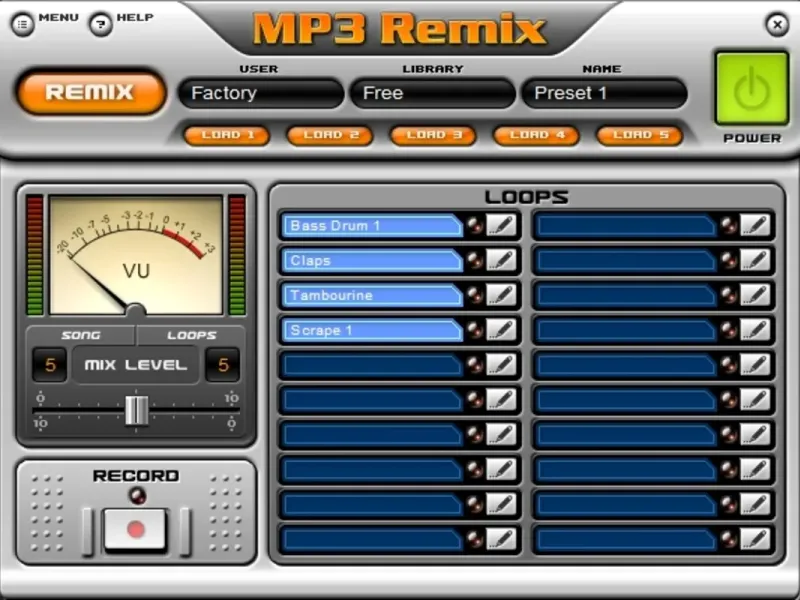Click the empty loop slot below Scrape 1
800x600 pixels.
click(372, 365)
